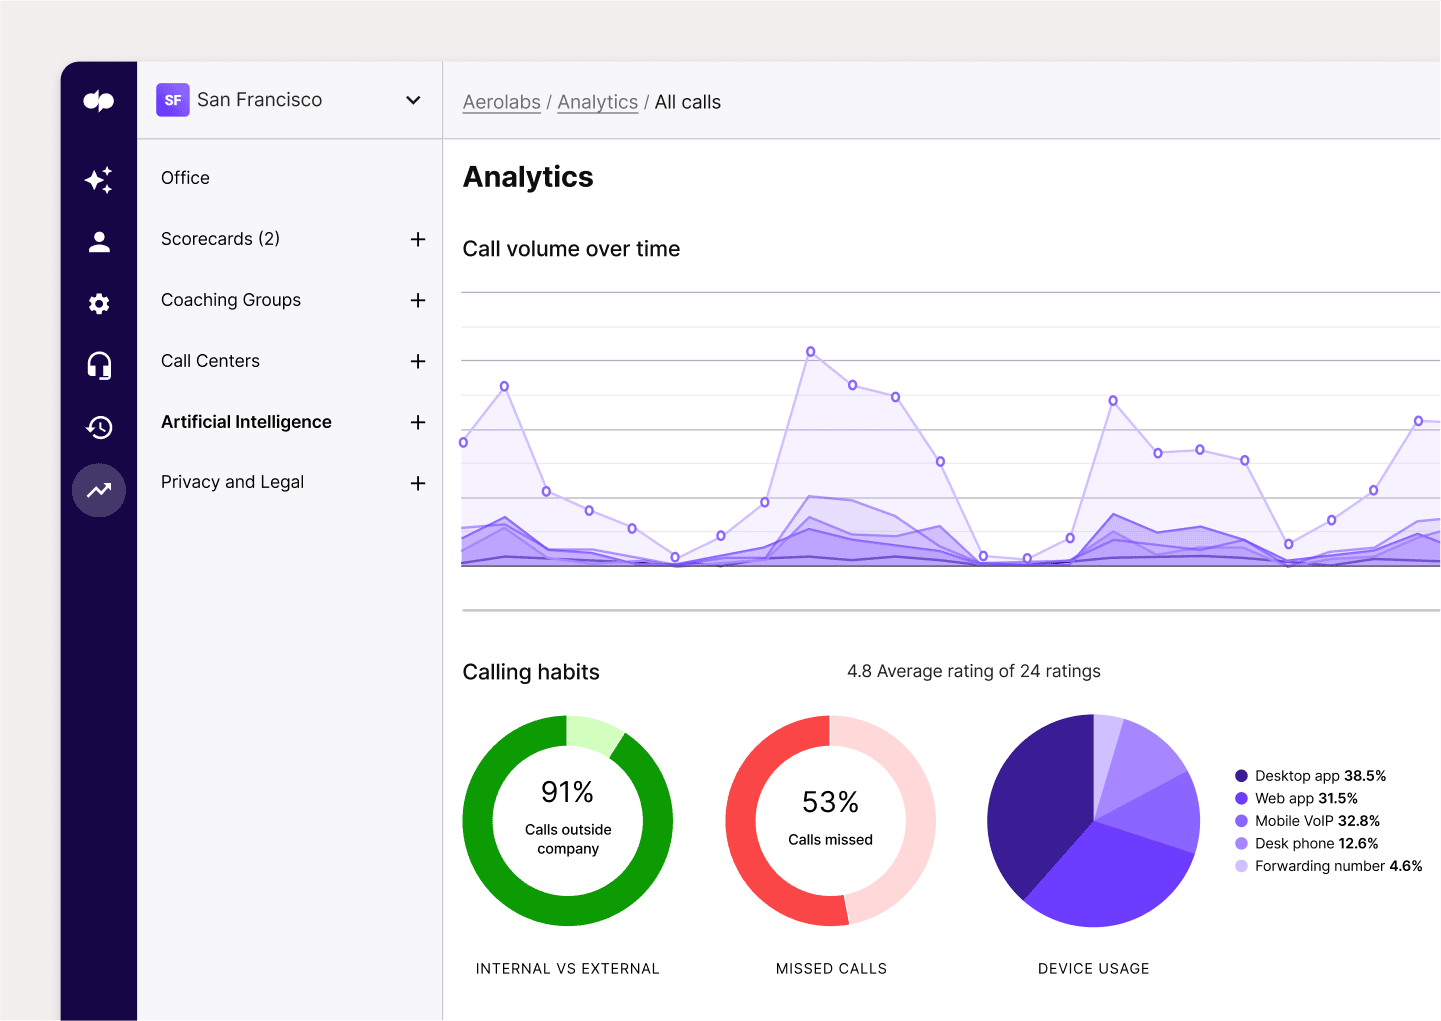1441x1021 pixels.
Task: Add a new Call Center
Action: coord(417,361)
